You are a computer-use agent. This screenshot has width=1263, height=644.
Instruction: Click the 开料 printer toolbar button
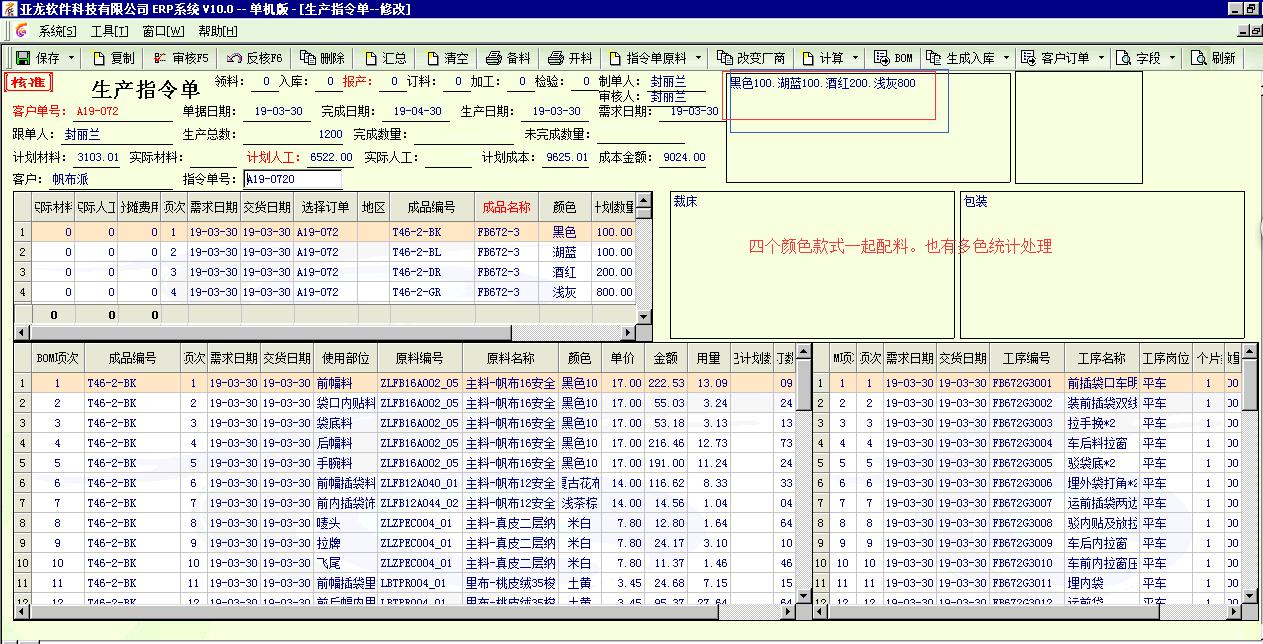[571, 58]
